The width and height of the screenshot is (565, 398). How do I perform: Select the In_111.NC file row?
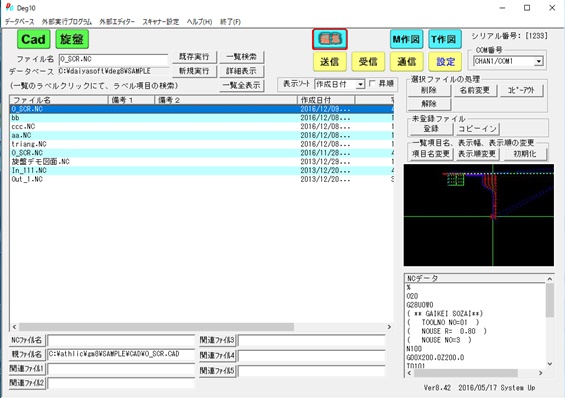click(x=202, y=170)
